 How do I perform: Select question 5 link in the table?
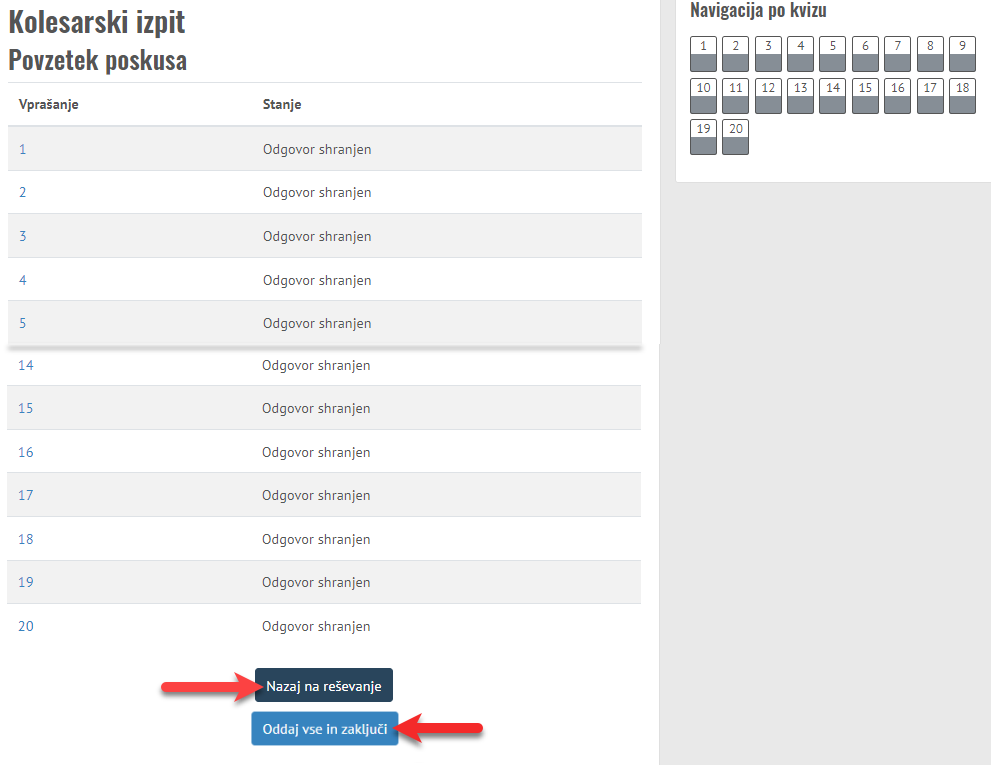point(22,323)
